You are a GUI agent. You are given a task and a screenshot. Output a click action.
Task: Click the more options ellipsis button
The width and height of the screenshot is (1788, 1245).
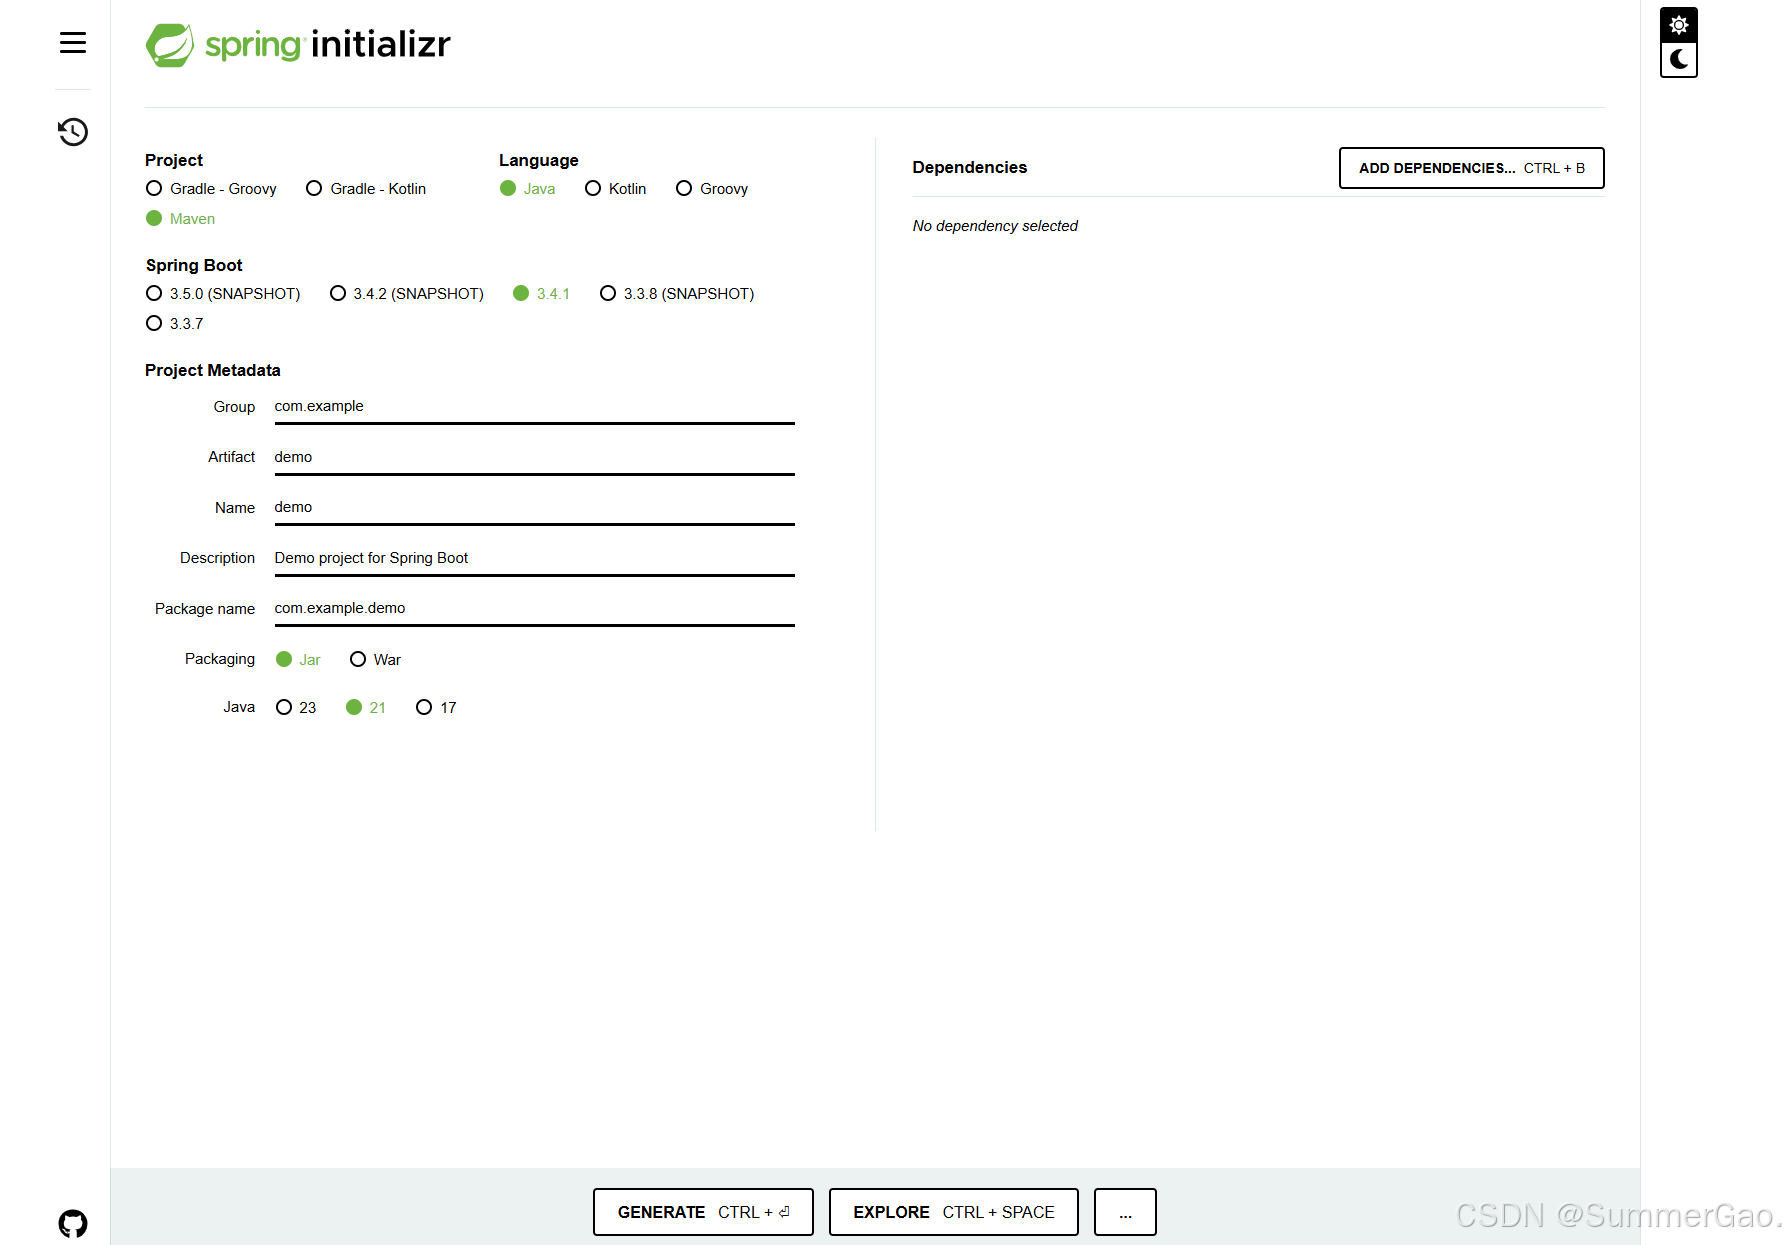tap(1124, 1211)
